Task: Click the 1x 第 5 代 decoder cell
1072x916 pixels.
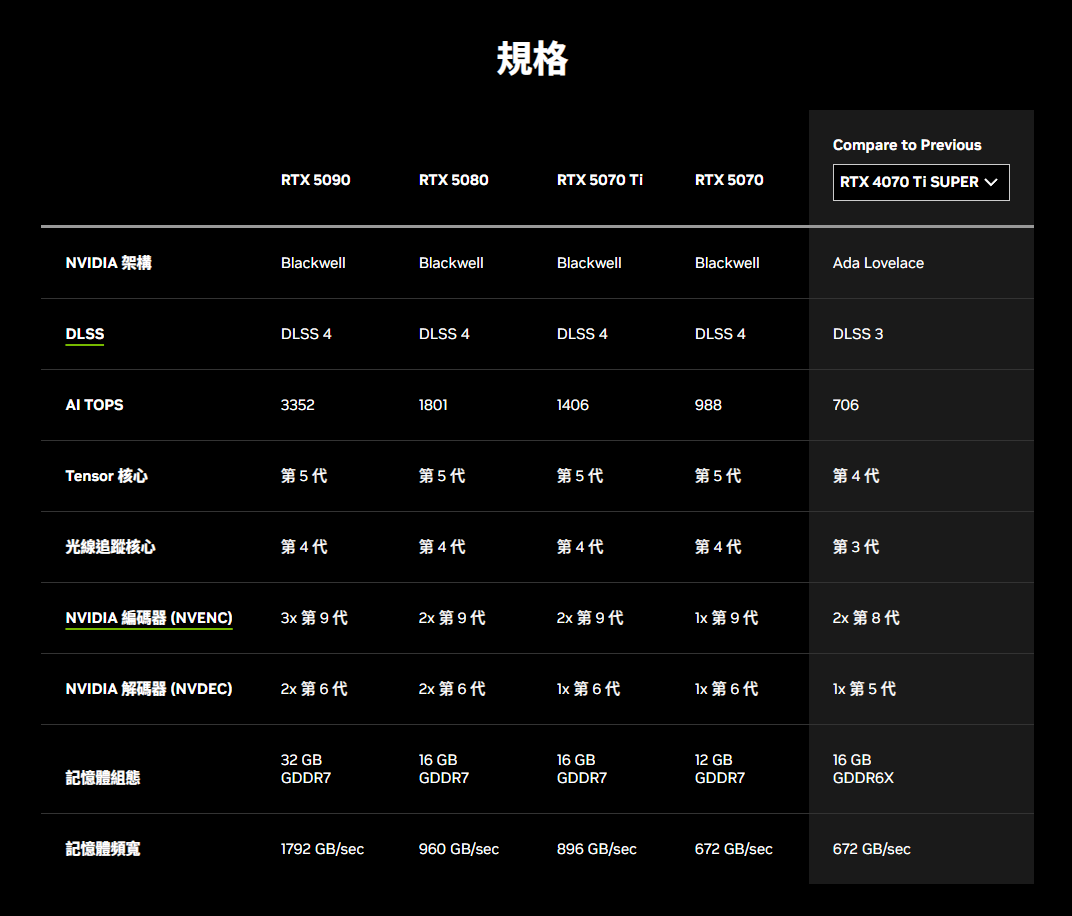Action: click(x=864, y=689)
